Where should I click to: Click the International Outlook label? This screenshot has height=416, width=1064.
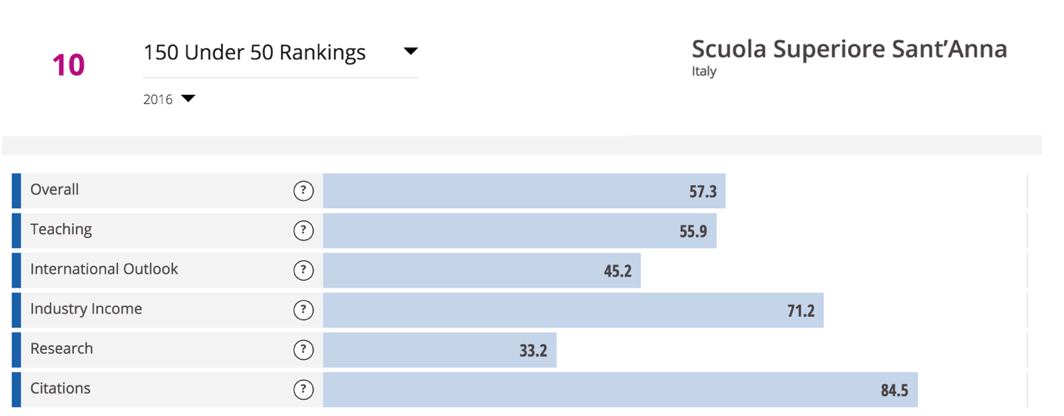tap(104, 270)
